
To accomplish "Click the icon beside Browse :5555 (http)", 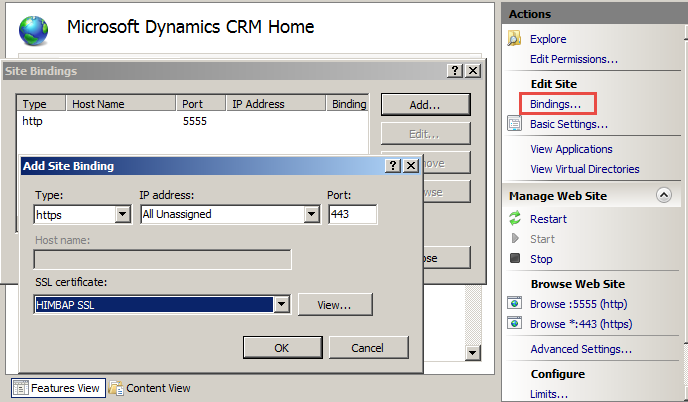I will 515,303.
